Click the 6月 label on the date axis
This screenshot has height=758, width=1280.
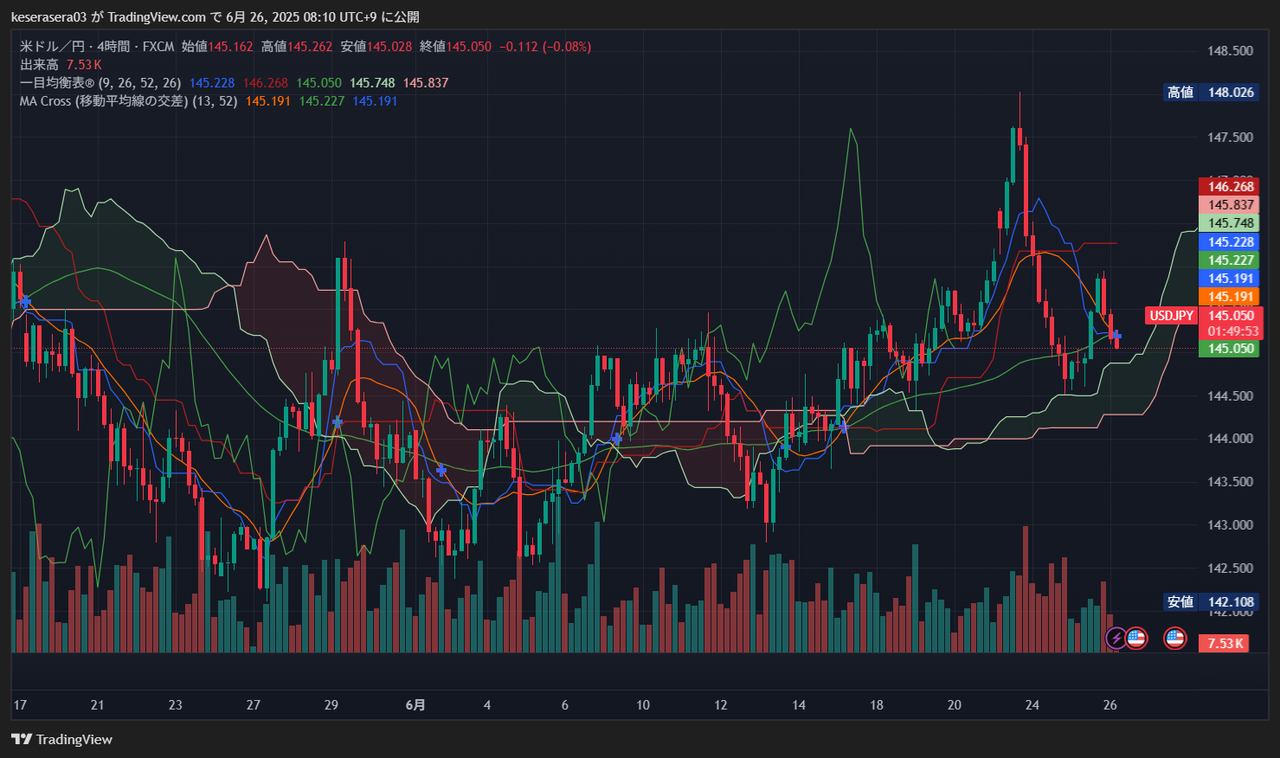coord(416,705)
